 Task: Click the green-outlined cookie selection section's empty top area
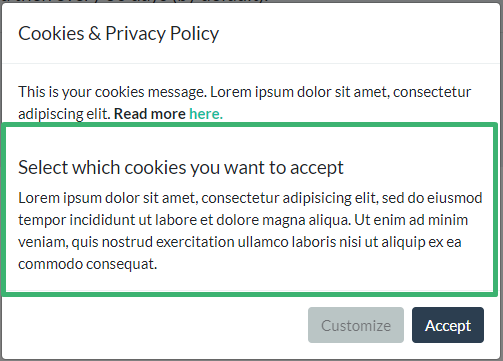coord(249,142)
